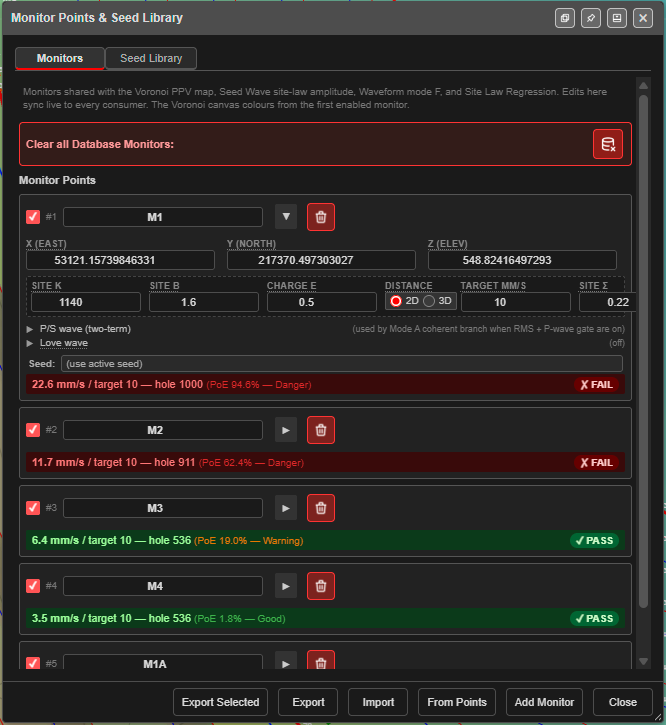
Task: Click the Import button
Action: (378, 702)
